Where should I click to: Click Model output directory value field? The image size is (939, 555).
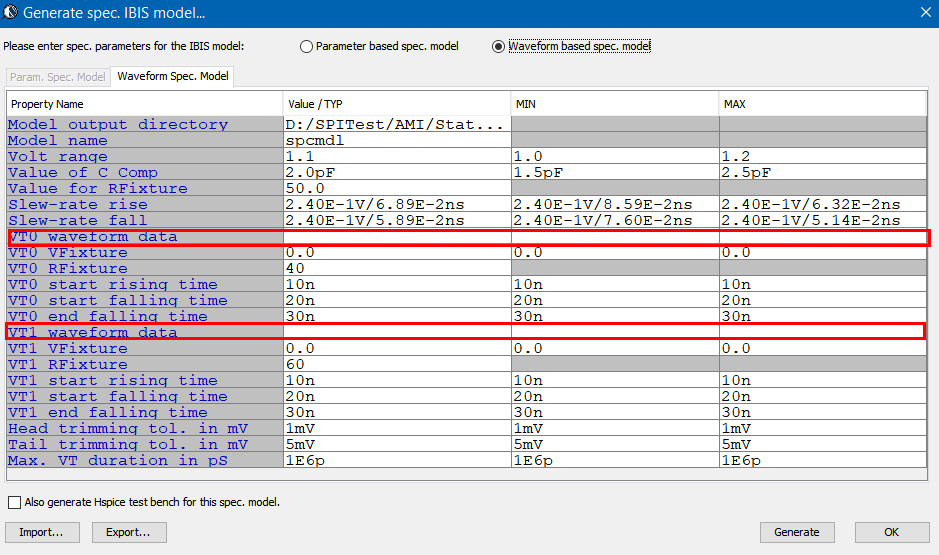[x=396, y=125]
